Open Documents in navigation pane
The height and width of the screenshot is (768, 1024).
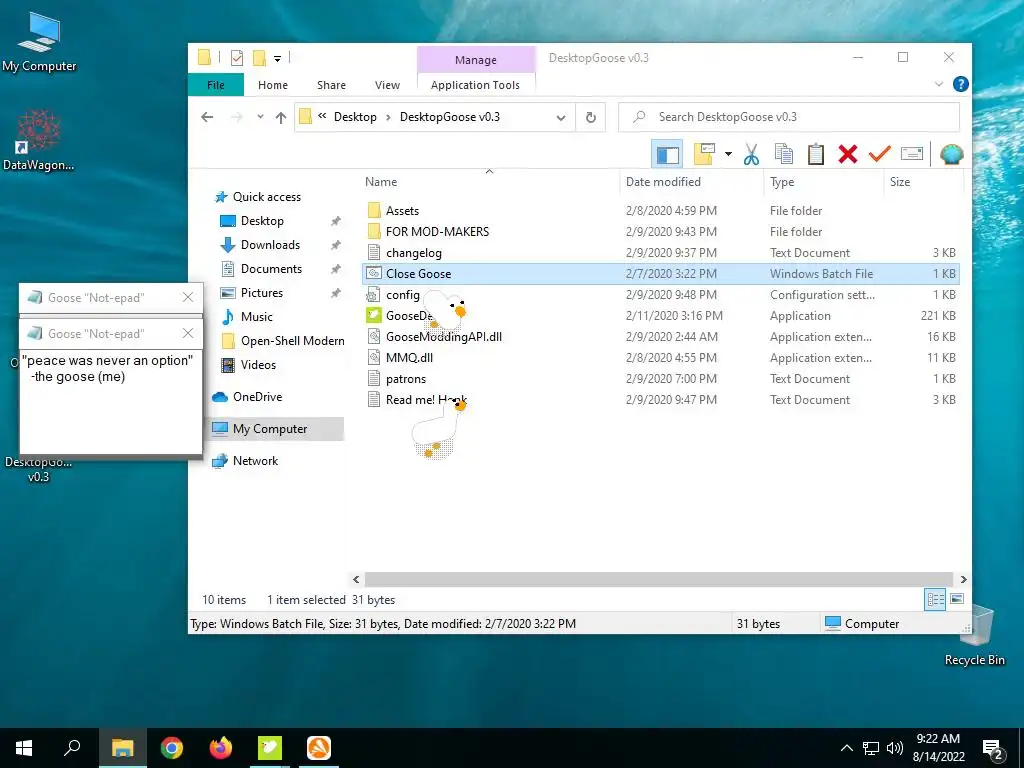[271, 269]
